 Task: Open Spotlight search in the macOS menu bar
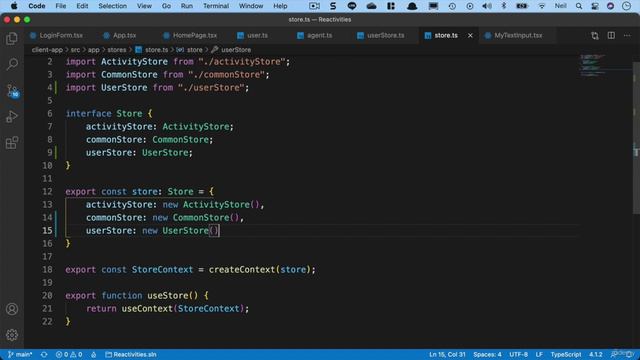click(579, 6)
